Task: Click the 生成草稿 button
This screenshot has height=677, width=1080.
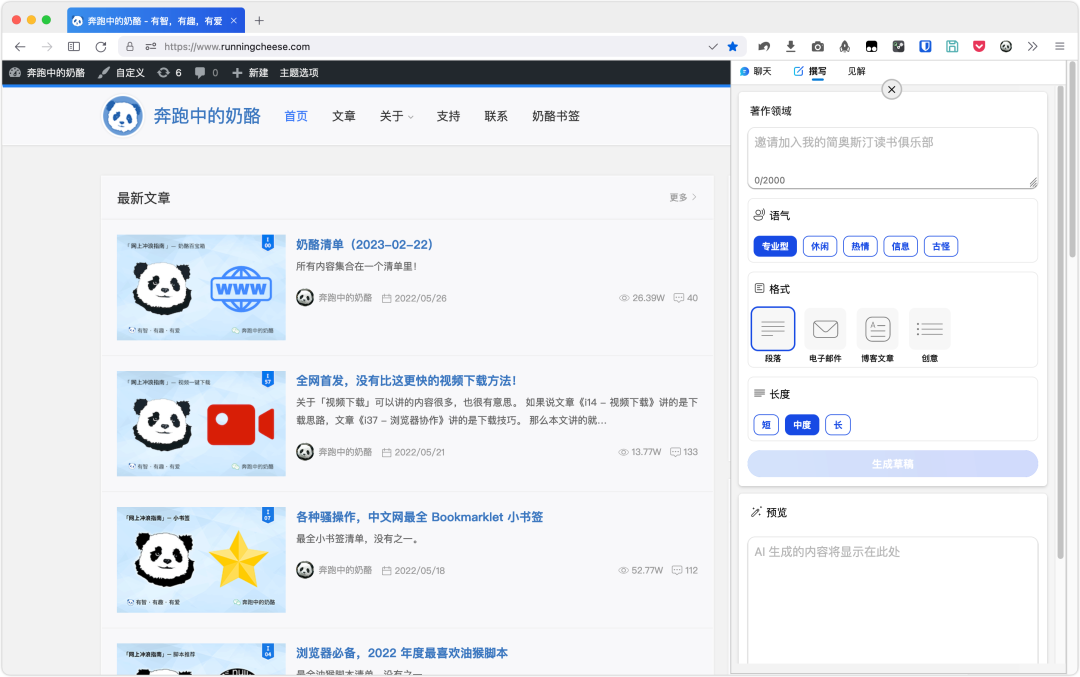Action: 892,463
